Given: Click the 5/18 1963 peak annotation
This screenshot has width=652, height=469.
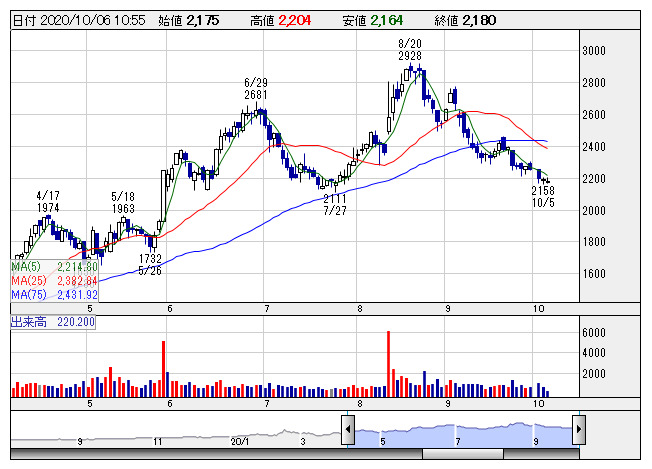Looking at the screenshot, I should pyautogui.click(x=123, y=202).
